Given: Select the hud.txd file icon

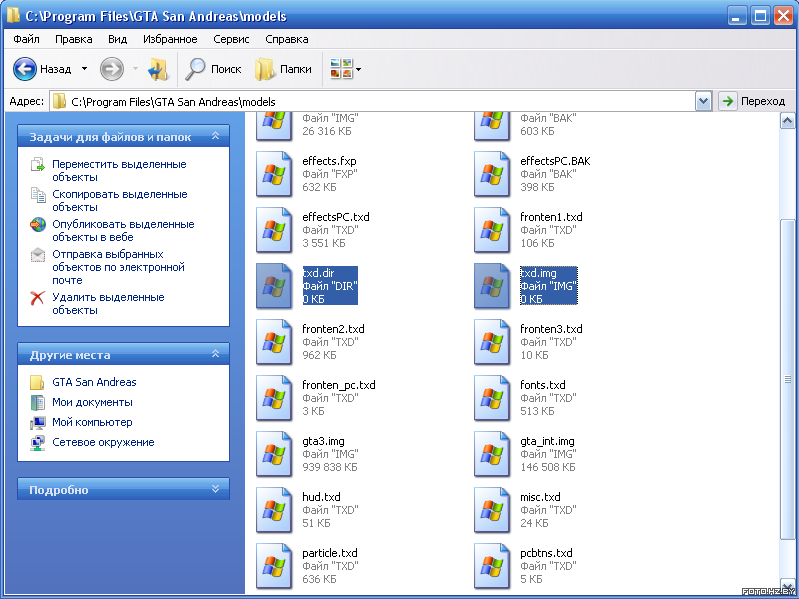Looking at the screenshot, I should [x=274, y=510].
